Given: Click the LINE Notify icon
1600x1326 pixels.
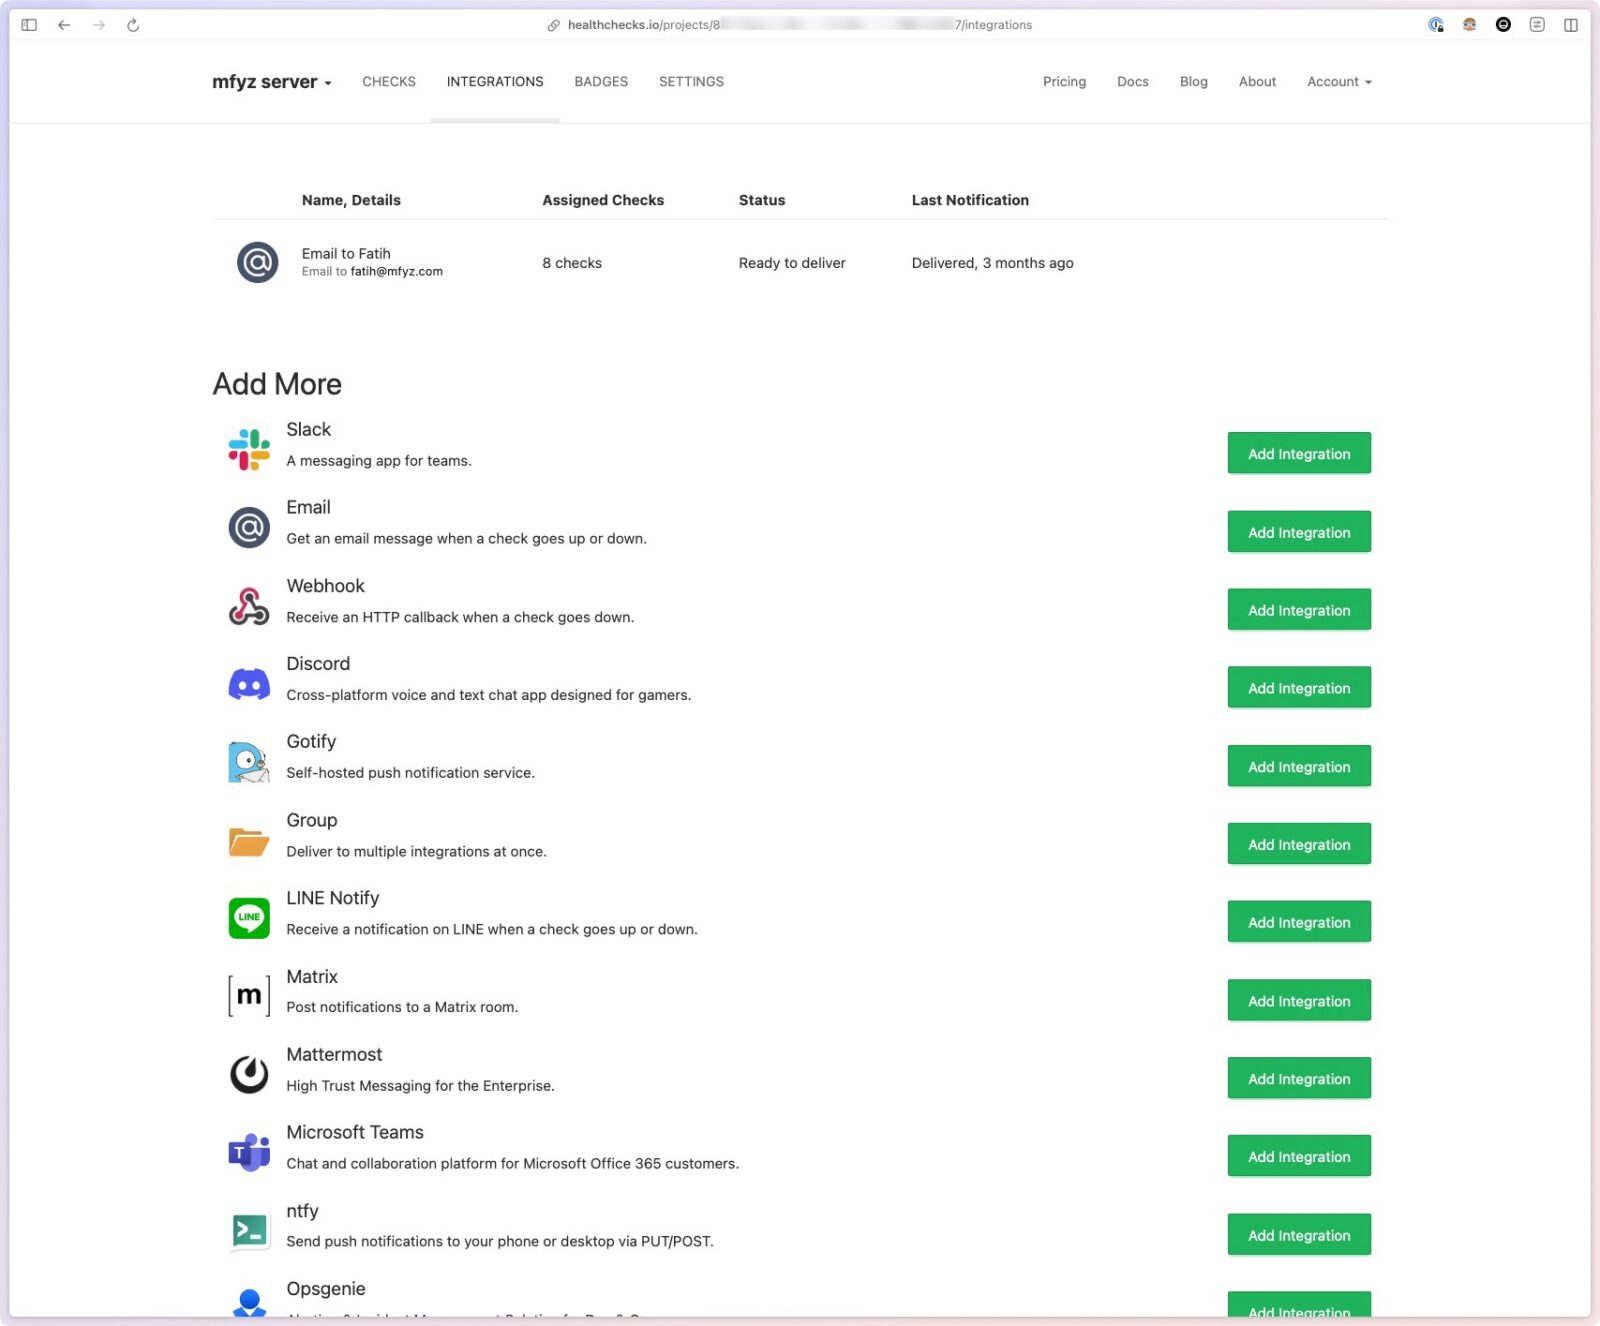Looking at the screenshot, I should pos(249,918).
